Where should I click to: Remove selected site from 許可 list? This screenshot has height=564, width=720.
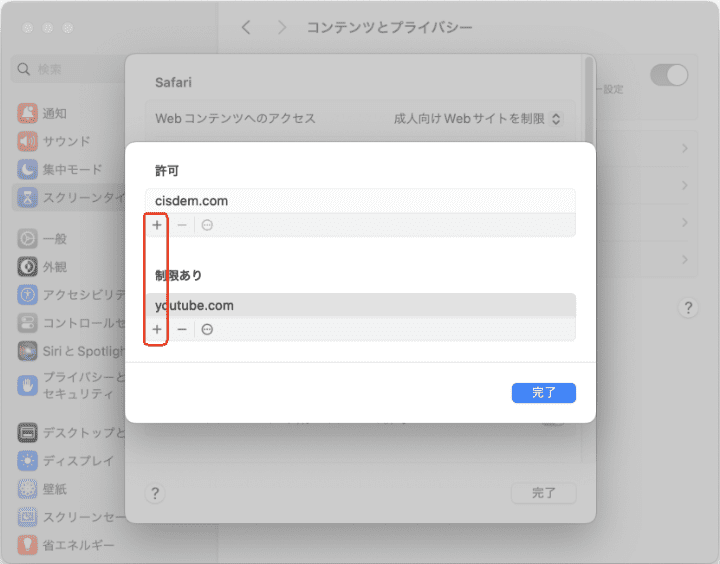(182, 225)
